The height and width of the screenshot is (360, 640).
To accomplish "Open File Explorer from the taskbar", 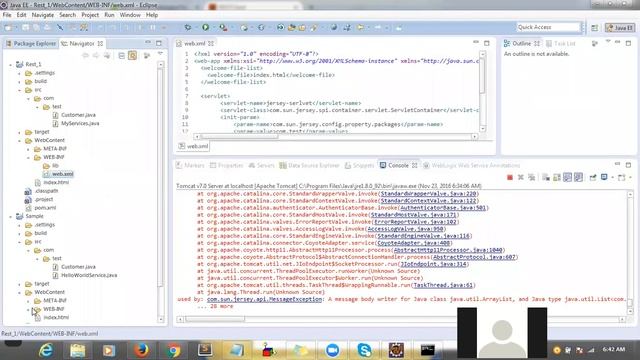I will point(78,350).
